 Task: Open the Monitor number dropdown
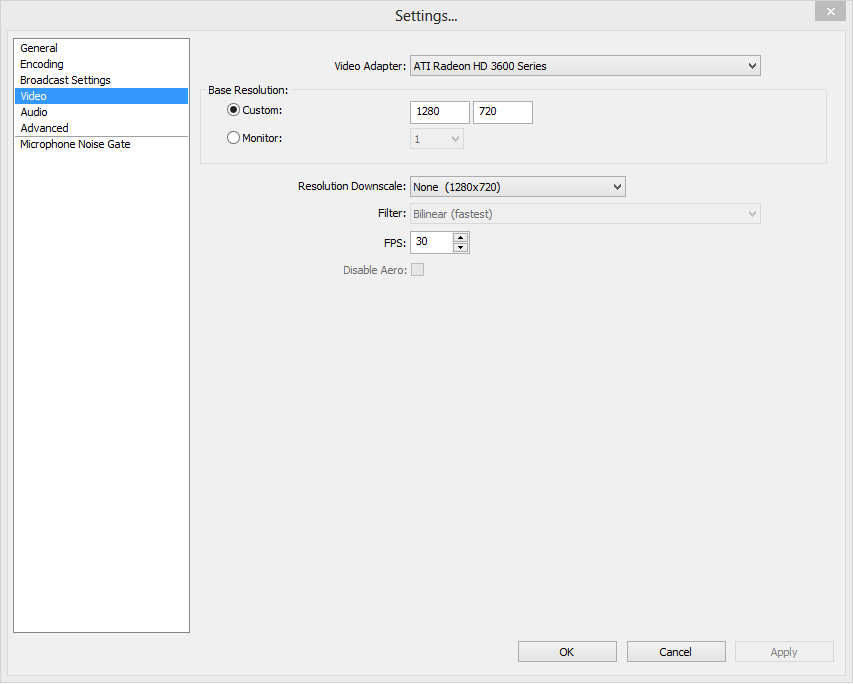(437, 139)
